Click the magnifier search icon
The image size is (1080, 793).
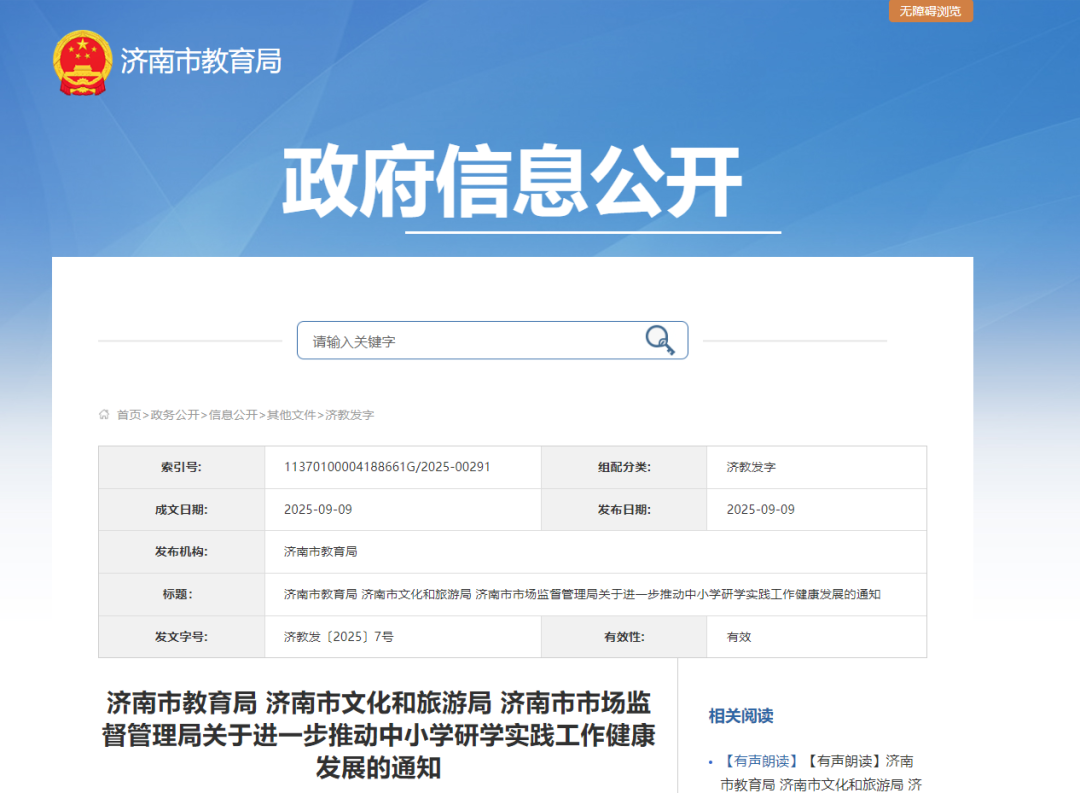click(x=659, y=340)
